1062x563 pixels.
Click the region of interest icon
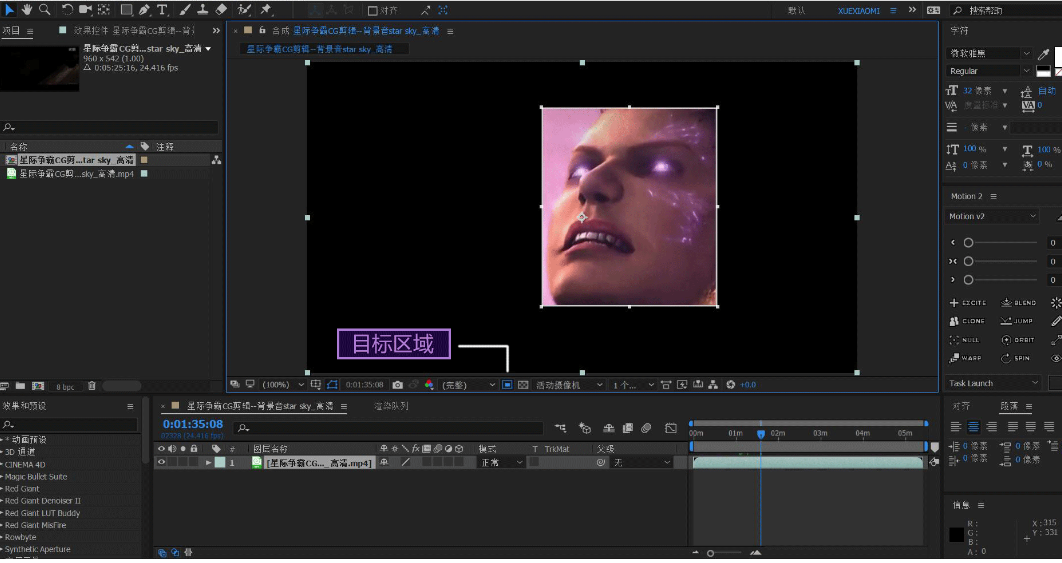tap(507, 385)
